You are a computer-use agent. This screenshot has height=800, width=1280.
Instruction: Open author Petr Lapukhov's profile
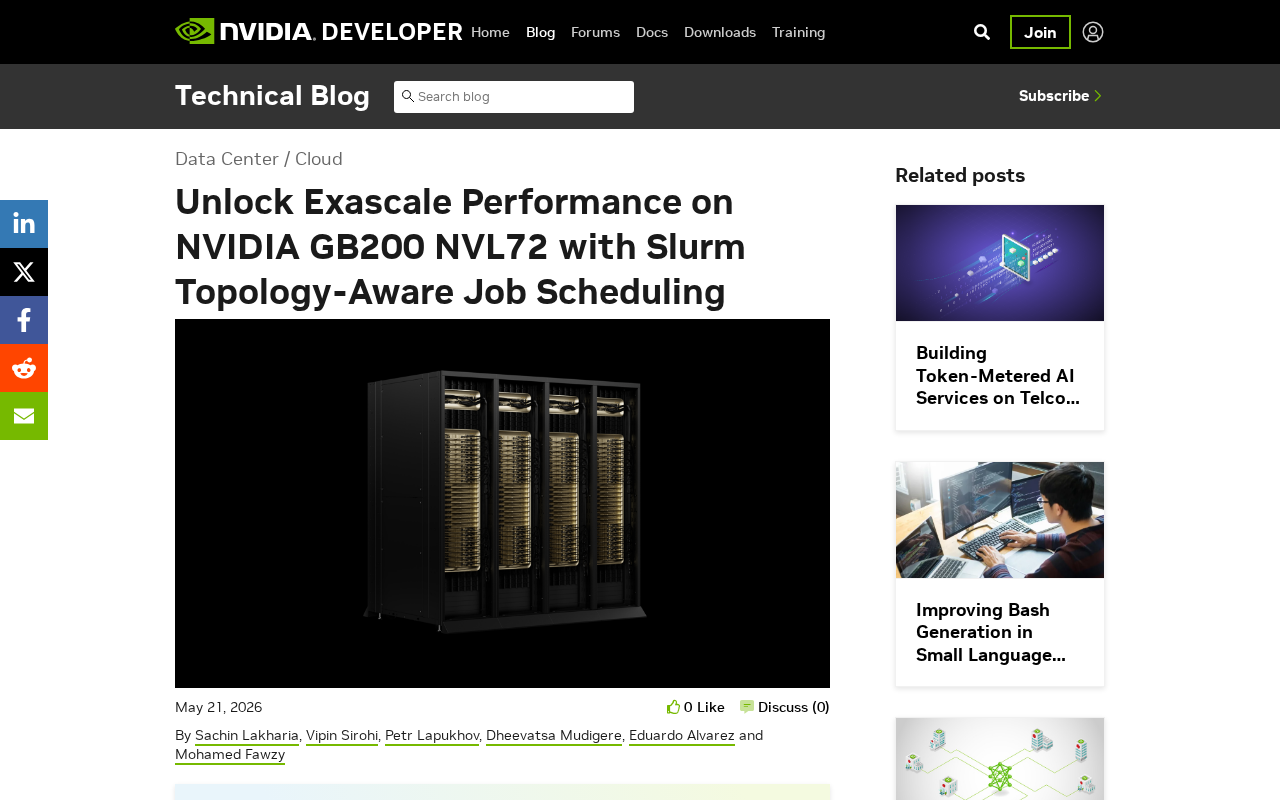tap(432, 736)
